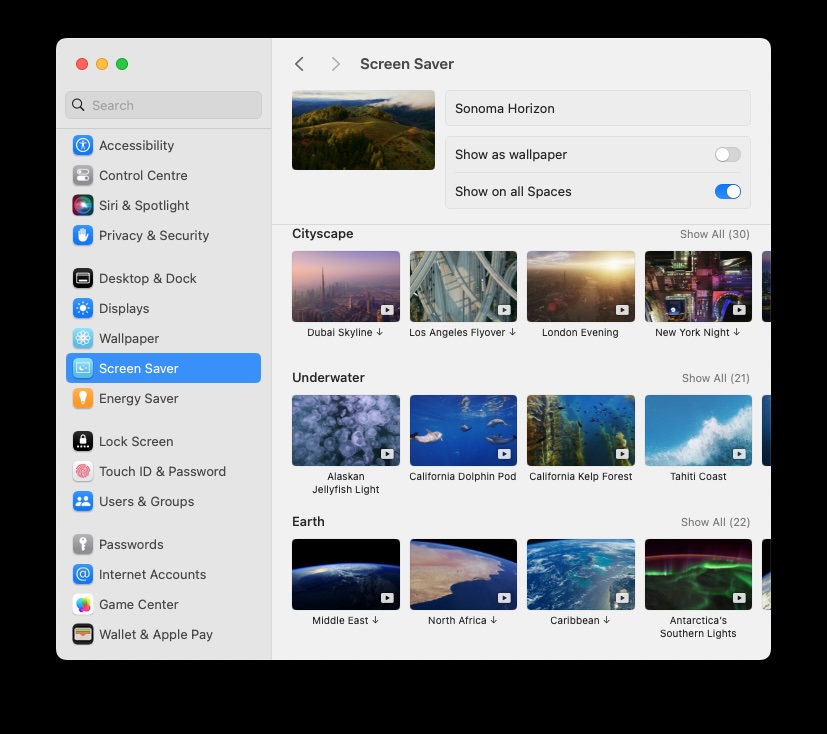Select the California Kelp Forest thumbnail
827x734 pixels.
click(x=581, y=430)
